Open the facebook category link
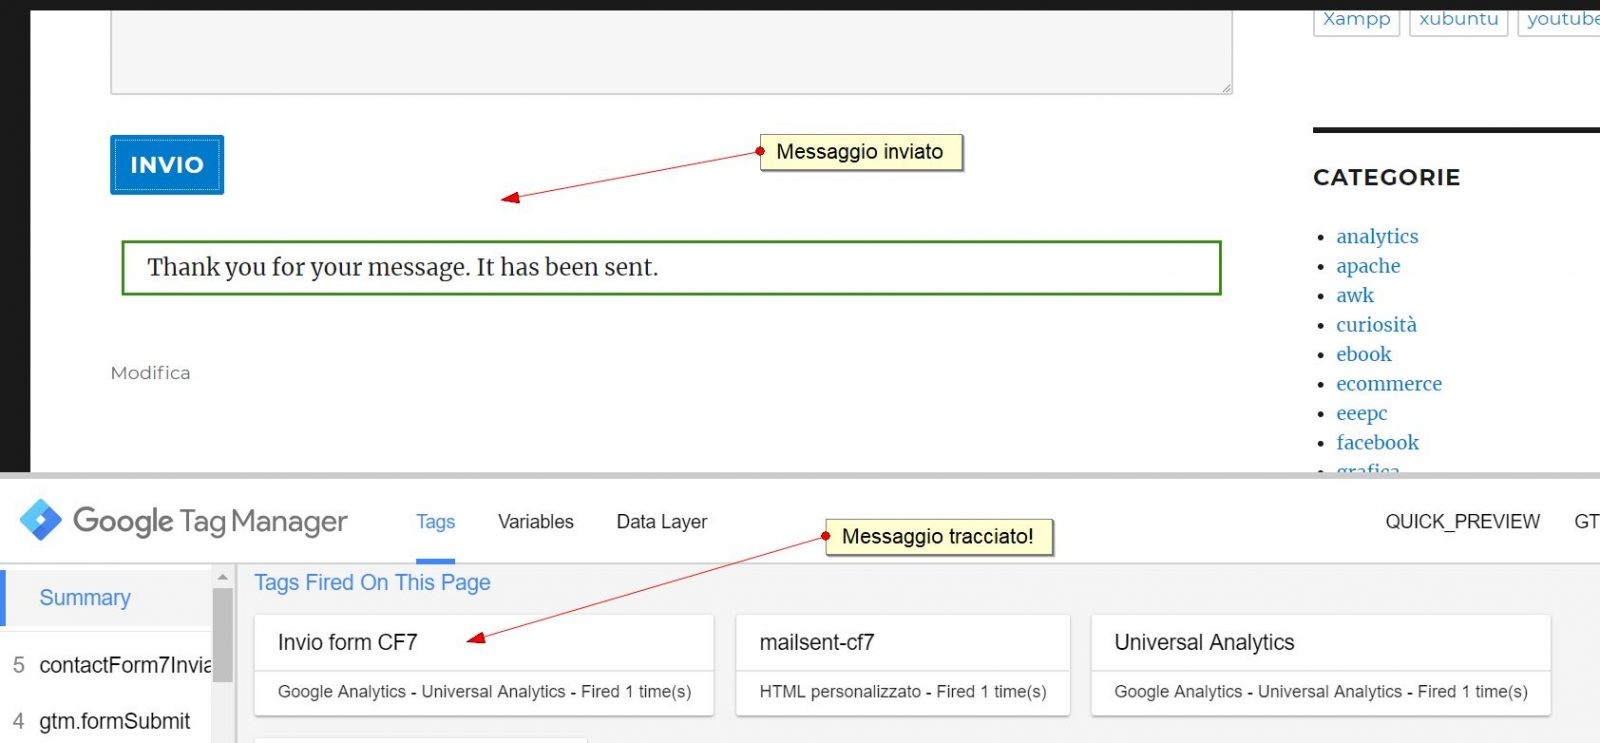Image resolution: width=1600 pixels, height=743 pixels. (x=1377, y=443)
